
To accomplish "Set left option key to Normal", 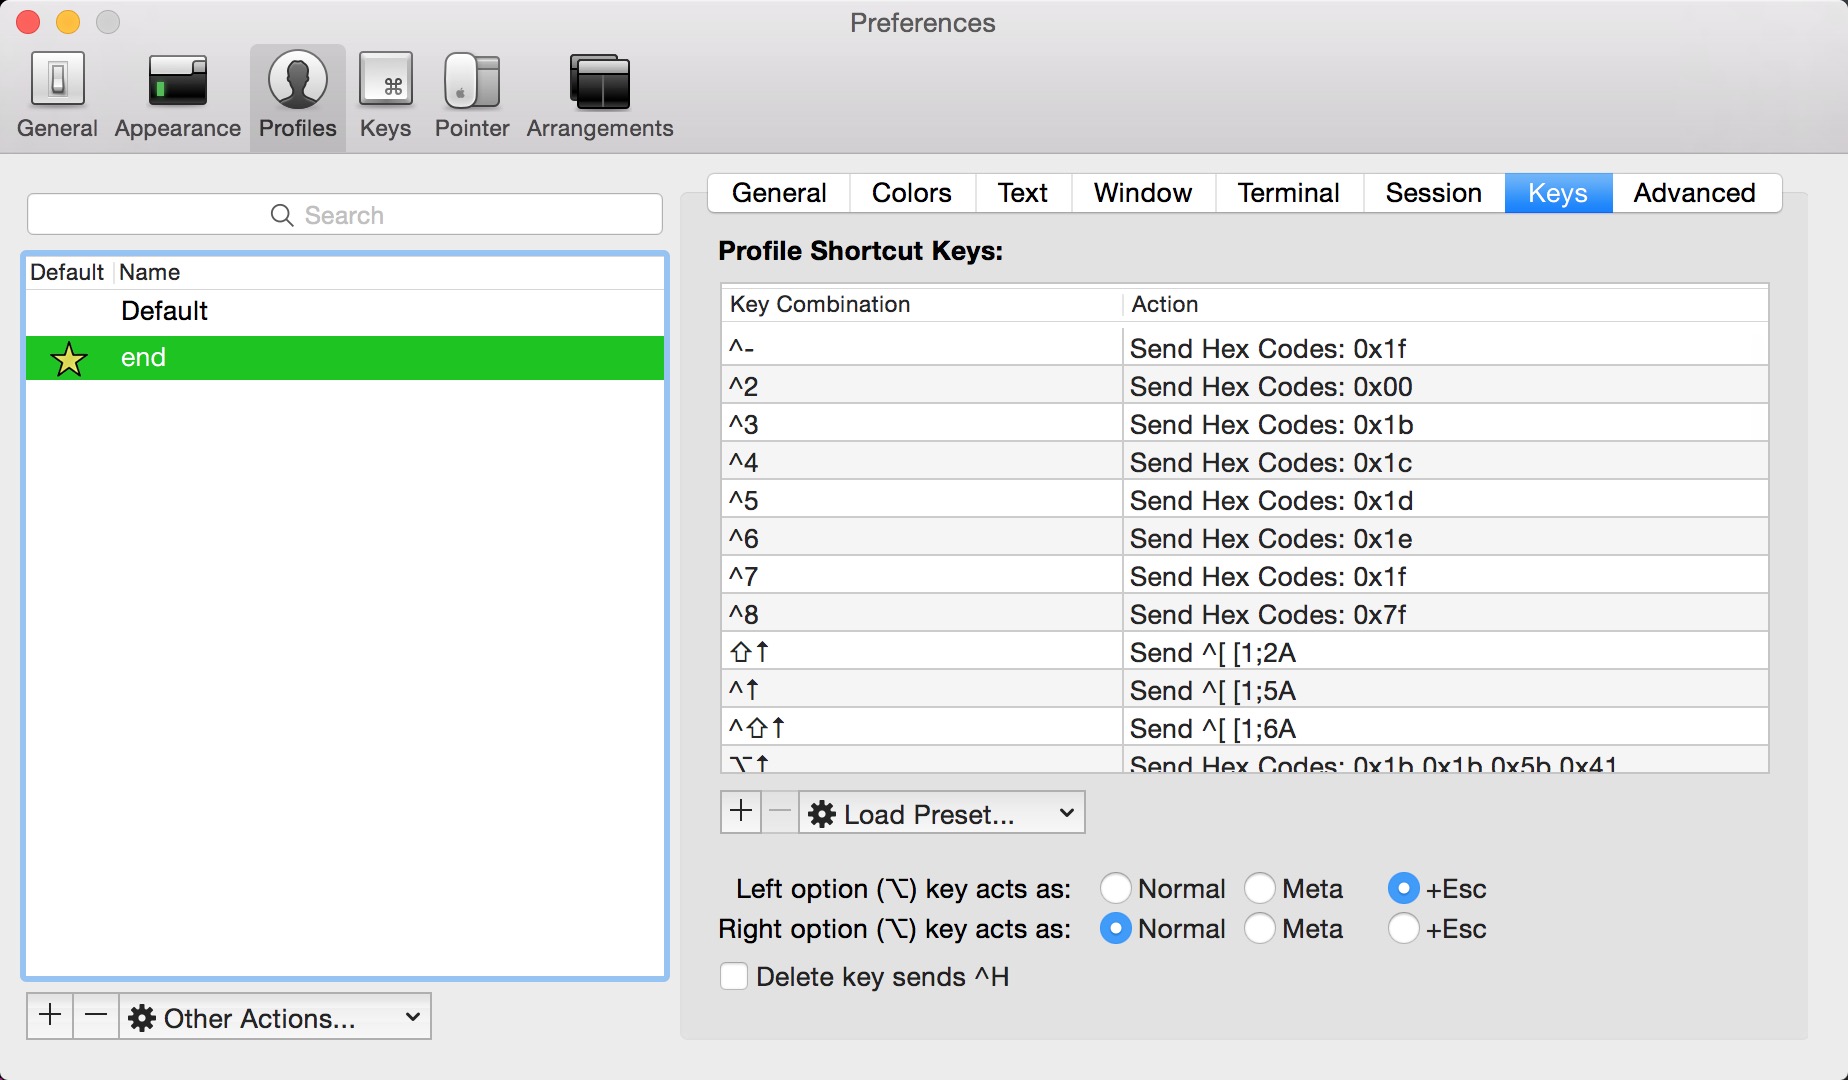I will click(1115, 888).
